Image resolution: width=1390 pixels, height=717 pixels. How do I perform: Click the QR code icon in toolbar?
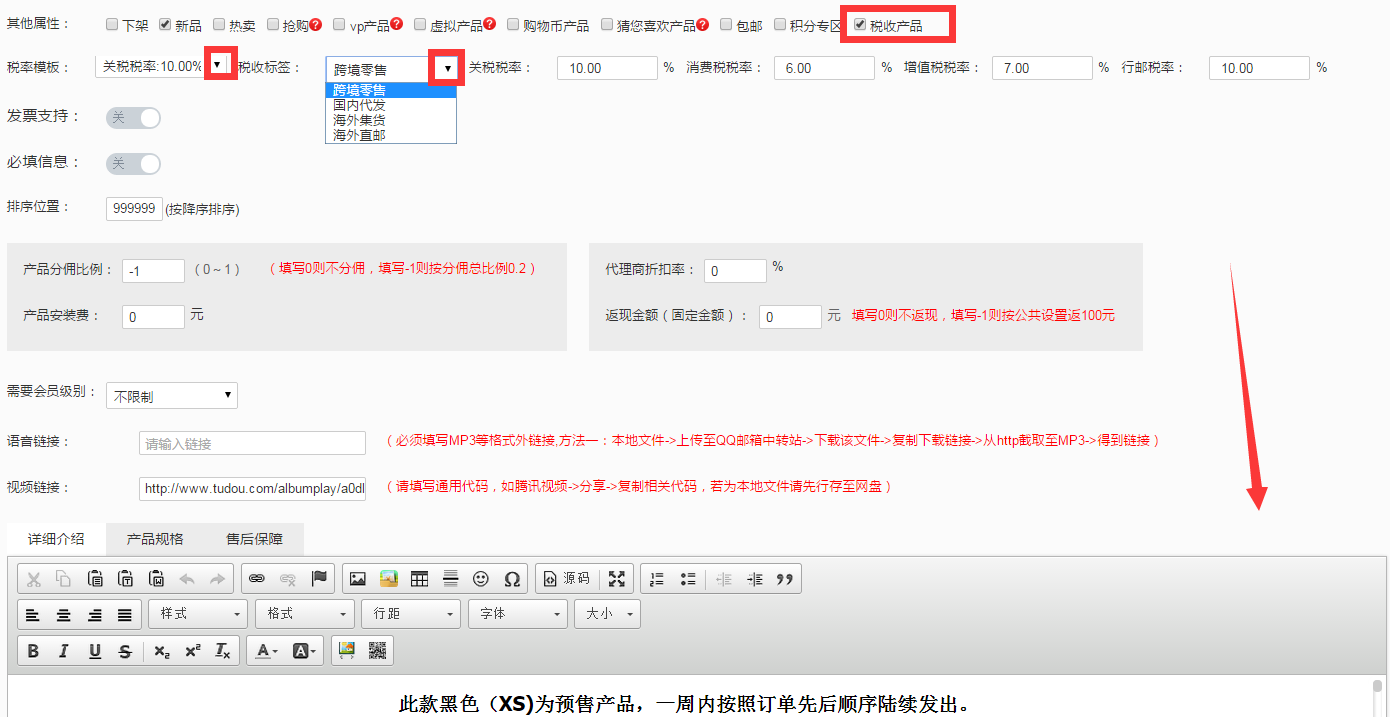[377, 651]
